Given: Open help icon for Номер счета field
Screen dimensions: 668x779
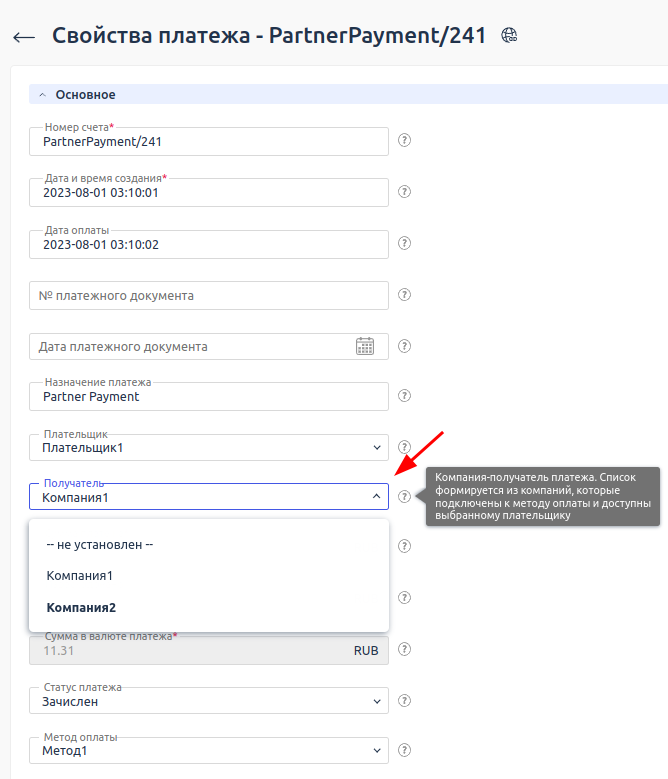Looking at the screenshot, I should click(405, 140).
